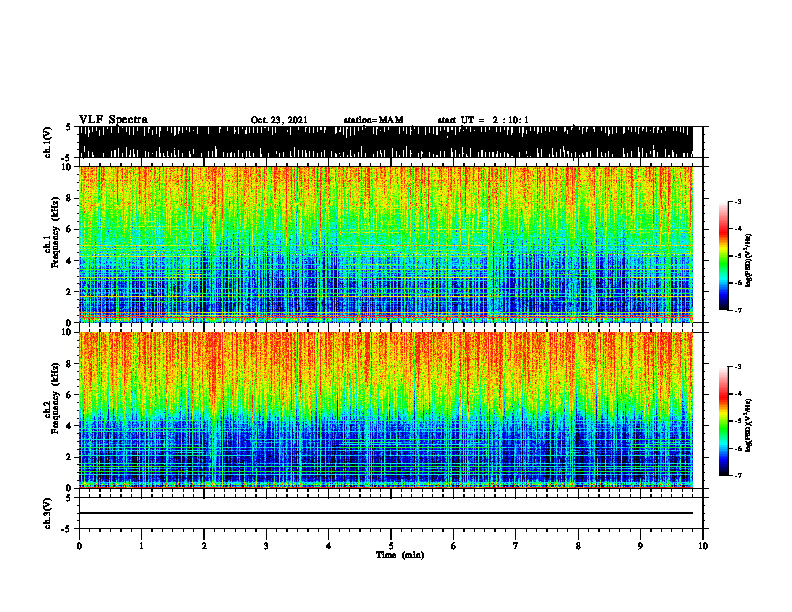The height and width of the screenshot is (612, 792).
Task: Click the "5" tick on the time axis
Action: point(391,546)
